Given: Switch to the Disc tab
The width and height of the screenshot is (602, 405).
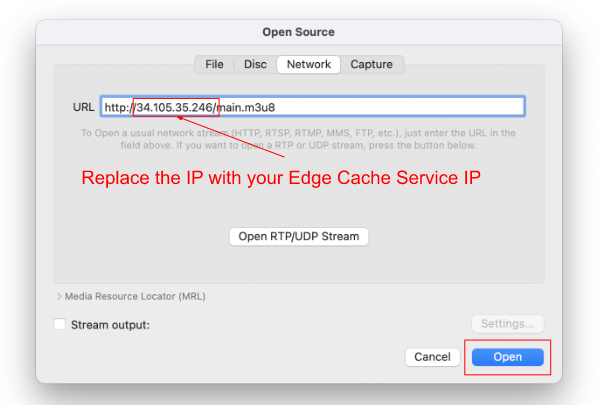Looking at the screenshot, I should tap(255, 64).
